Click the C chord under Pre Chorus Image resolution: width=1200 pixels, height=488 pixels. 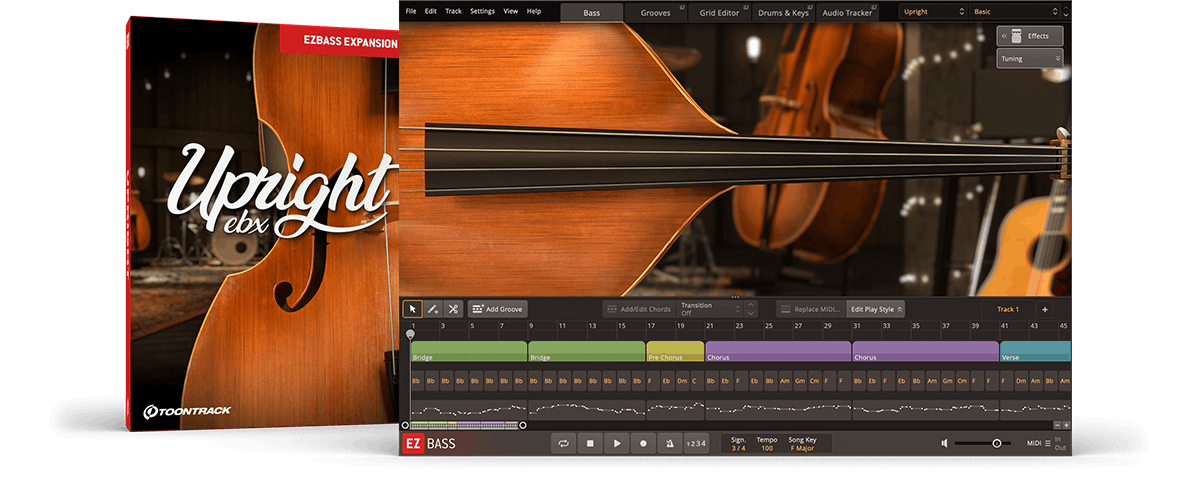click(696, 381)
